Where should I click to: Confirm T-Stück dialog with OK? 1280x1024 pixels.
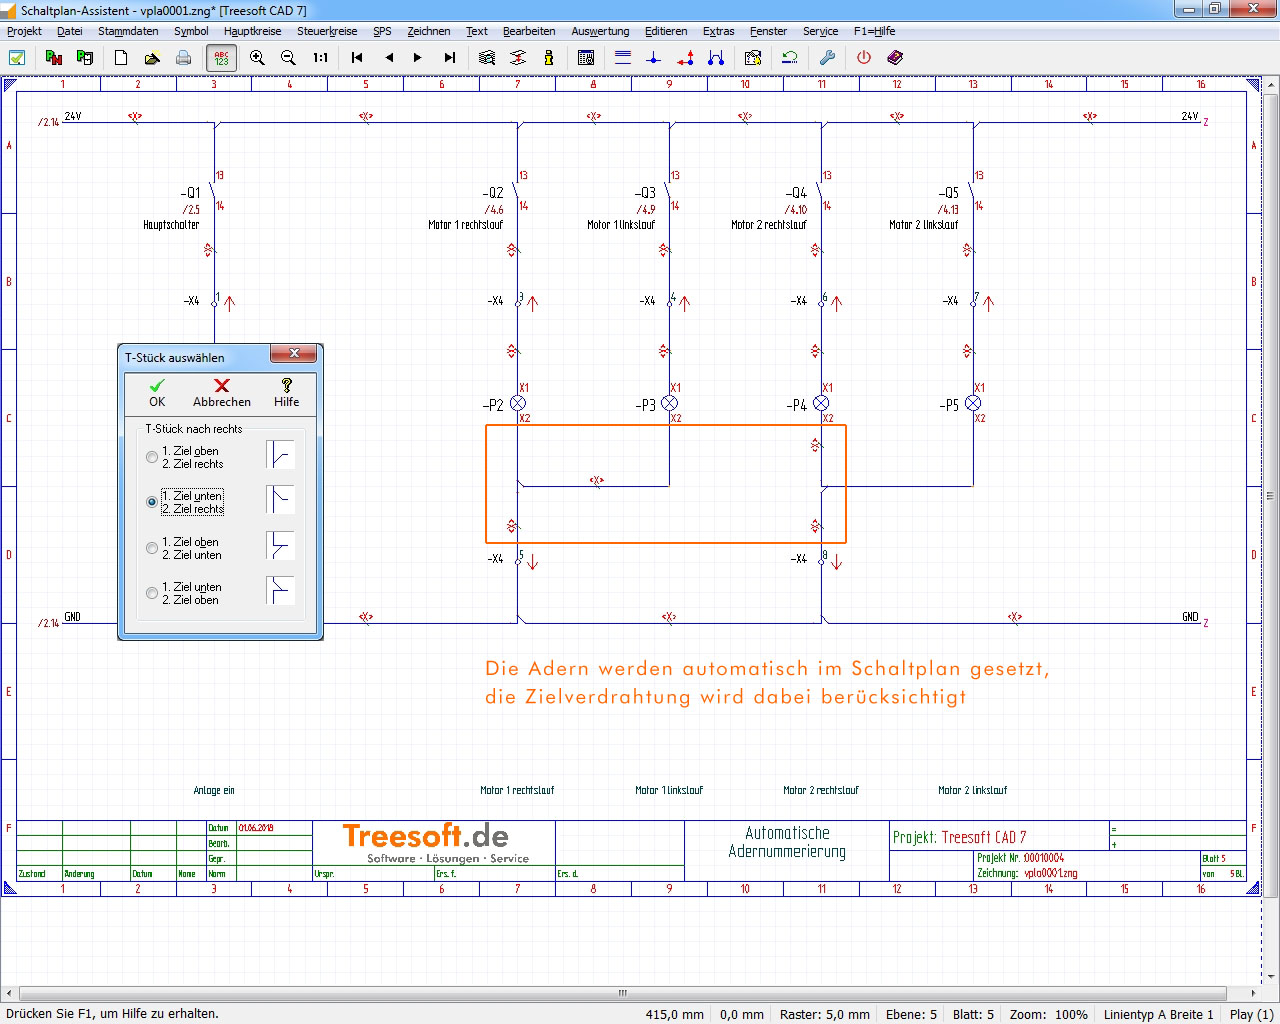click(157, 393)
